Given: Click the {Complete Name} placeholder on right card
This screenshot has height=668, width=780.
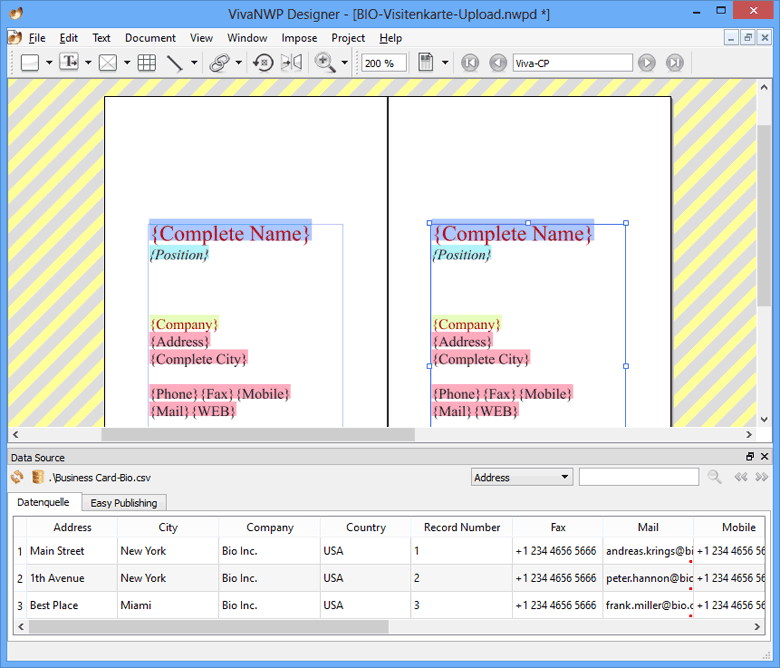Looking at the screenshot, I should [512, 234].
